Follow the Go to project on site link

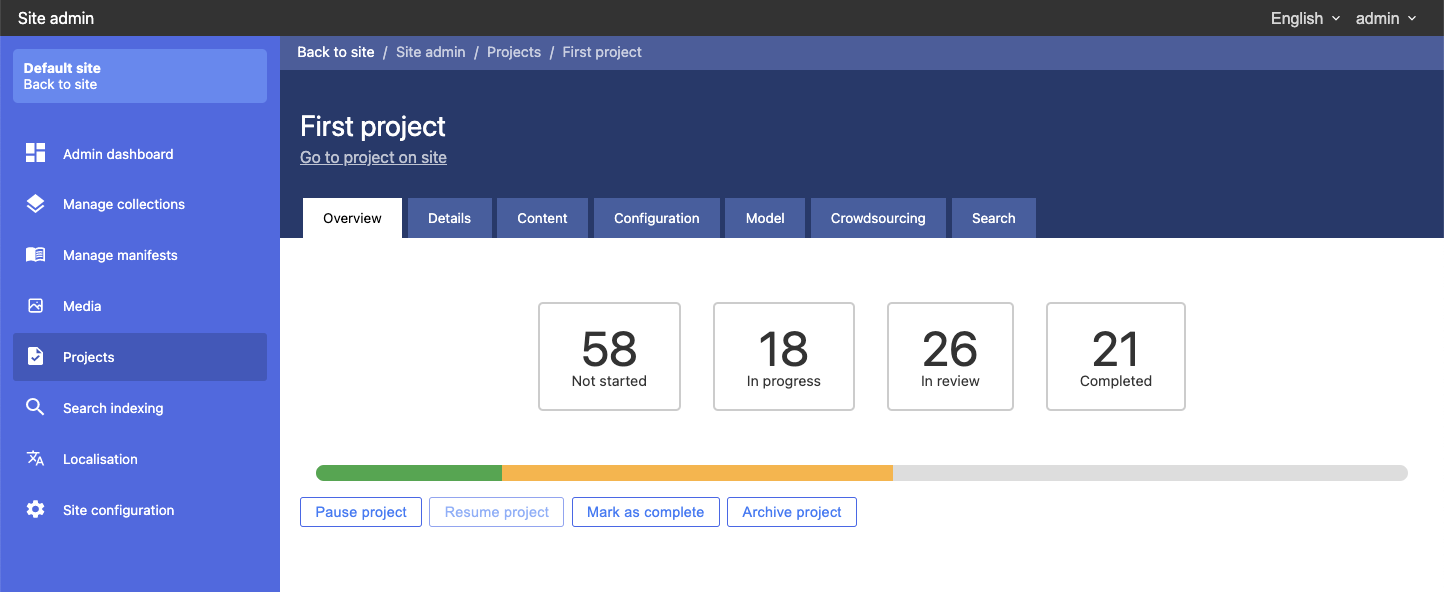(x=373, y=157)
